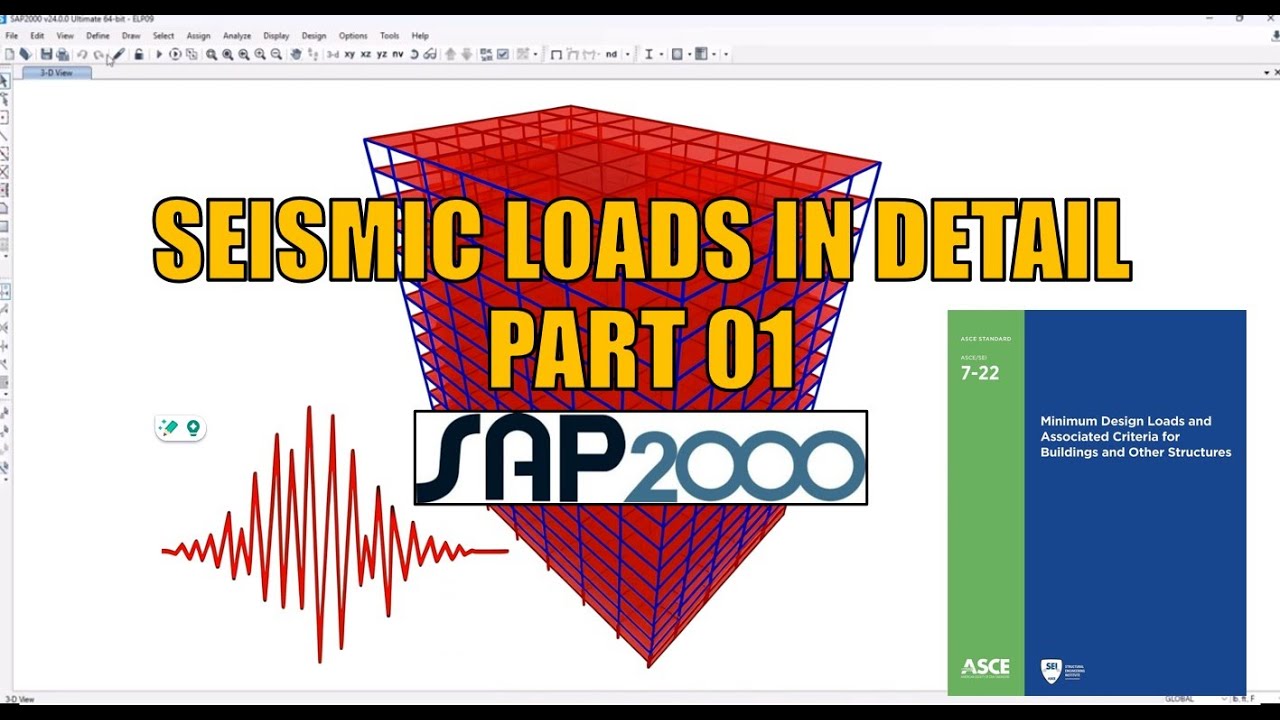The width and height of the screenshot is (1280, 720).
Task: Set default 3-d view
Action: pyautogui.click(x=332, y=54)
